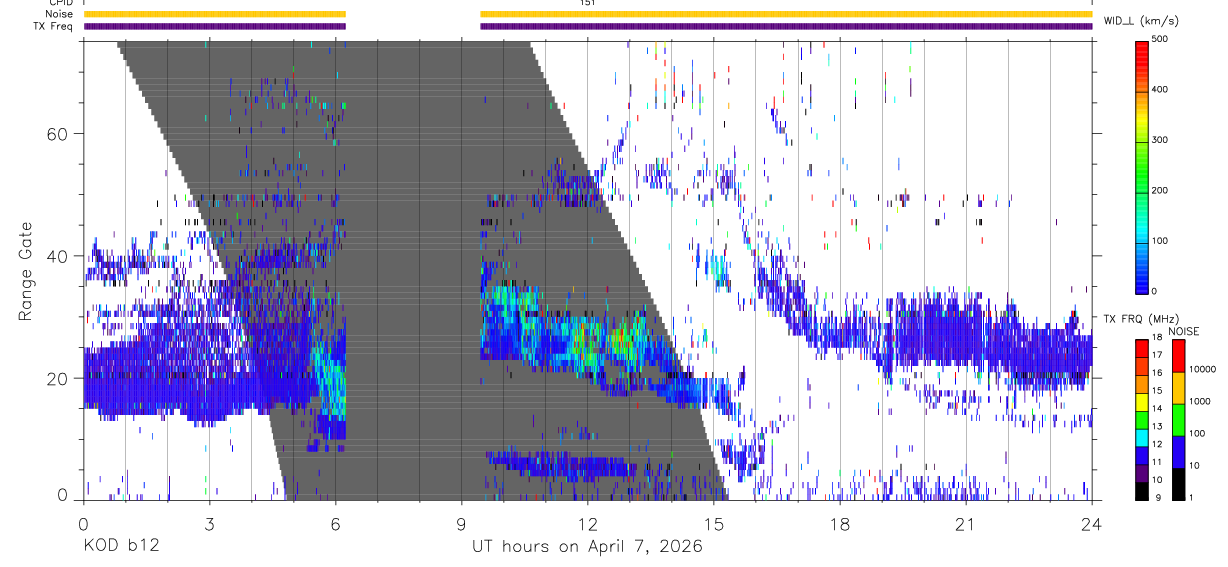Image resolution: width=1228 pixels, height=567 pixels.
Task: Click the red top of the WID colorbar
Action: click(1141, 48)
